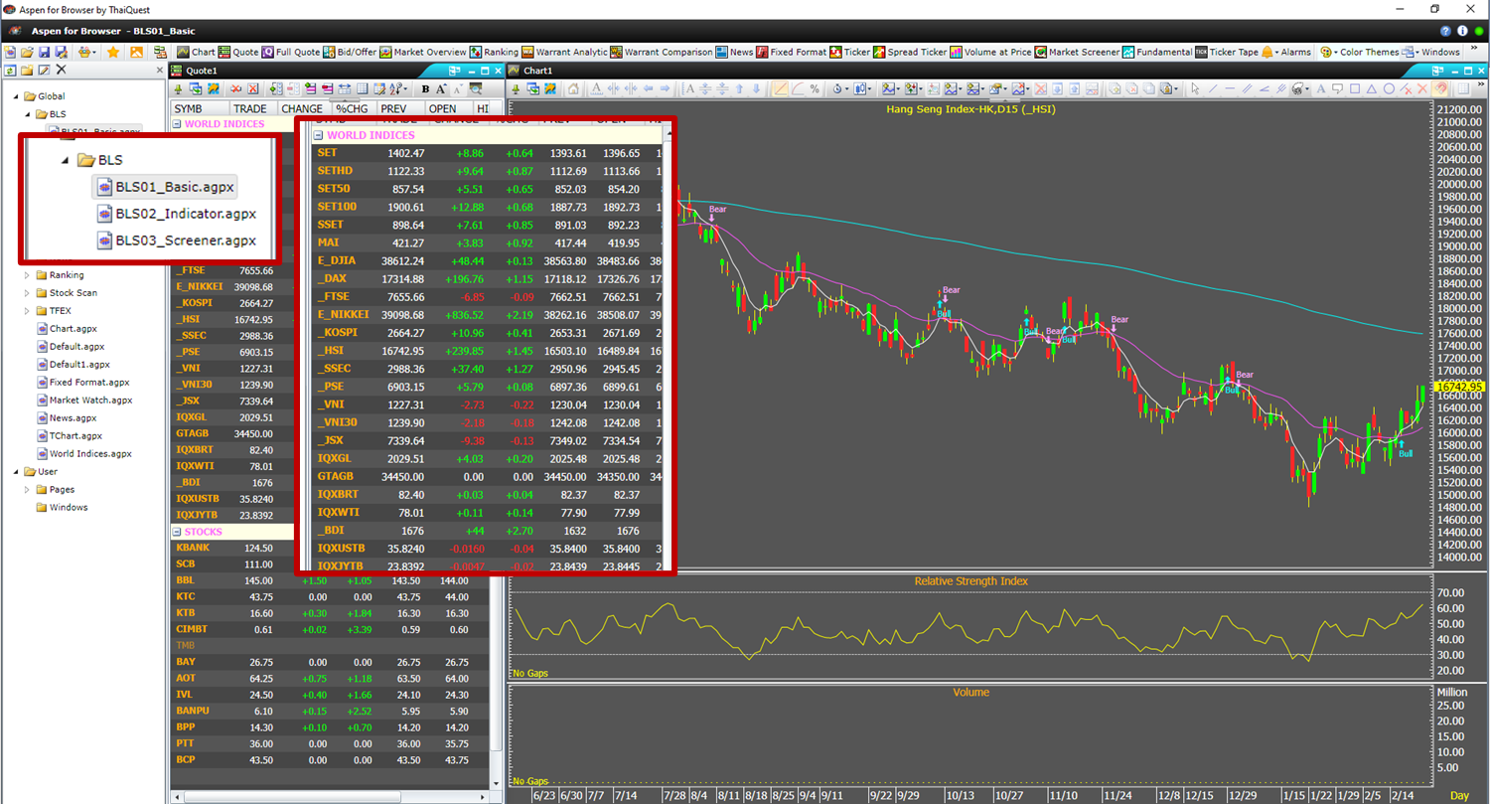Open the Warrant Analytic tool
The image size is (1490, 804).
point(564,52)
